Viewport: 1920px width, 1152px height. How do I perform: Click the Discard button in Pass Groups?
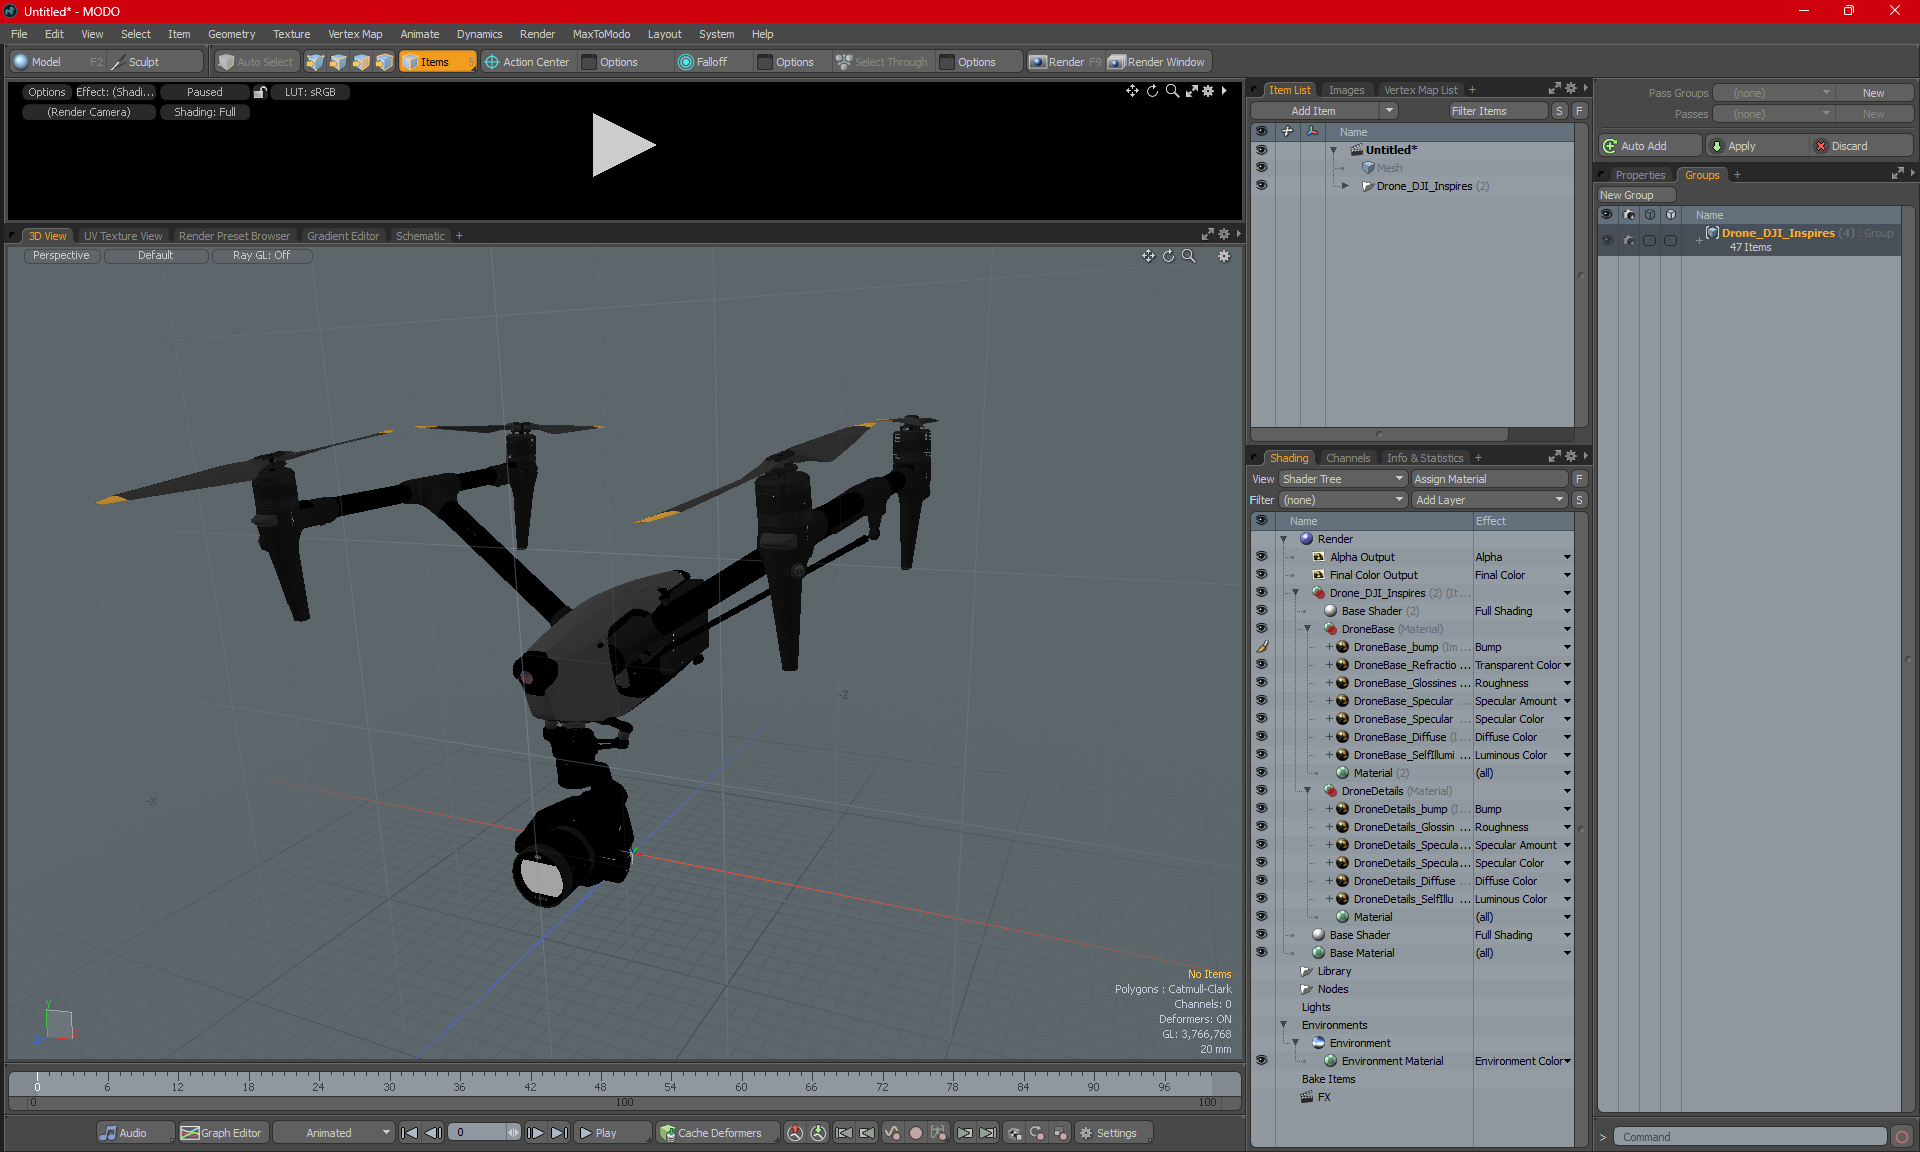pyautogui.click(x=1860, y=146)
